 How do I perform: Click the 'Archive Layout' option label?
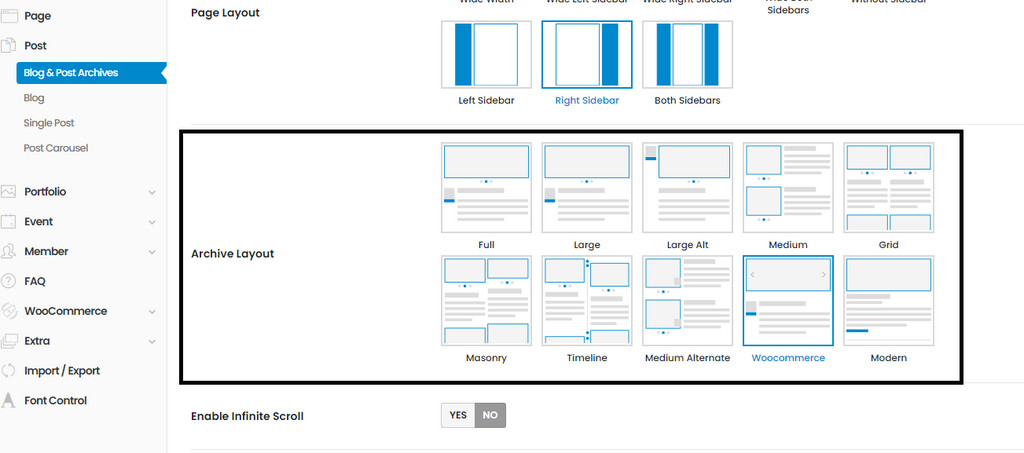point(232,254)
